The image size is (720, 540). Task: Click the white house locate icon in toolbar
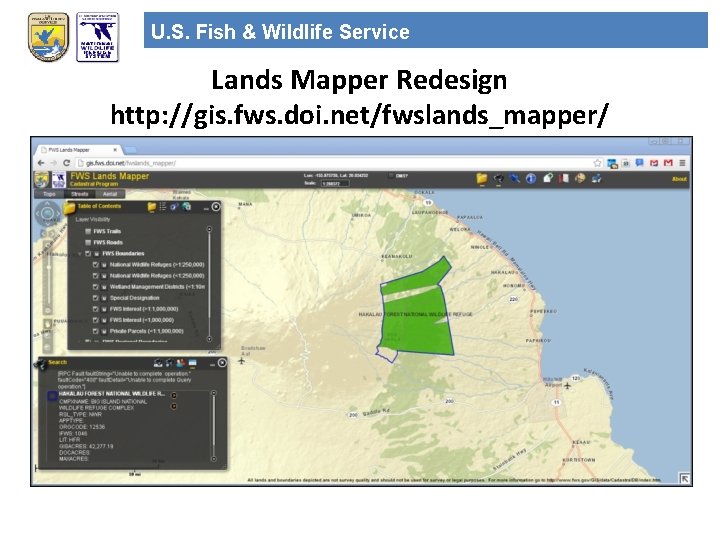point(548,178)
